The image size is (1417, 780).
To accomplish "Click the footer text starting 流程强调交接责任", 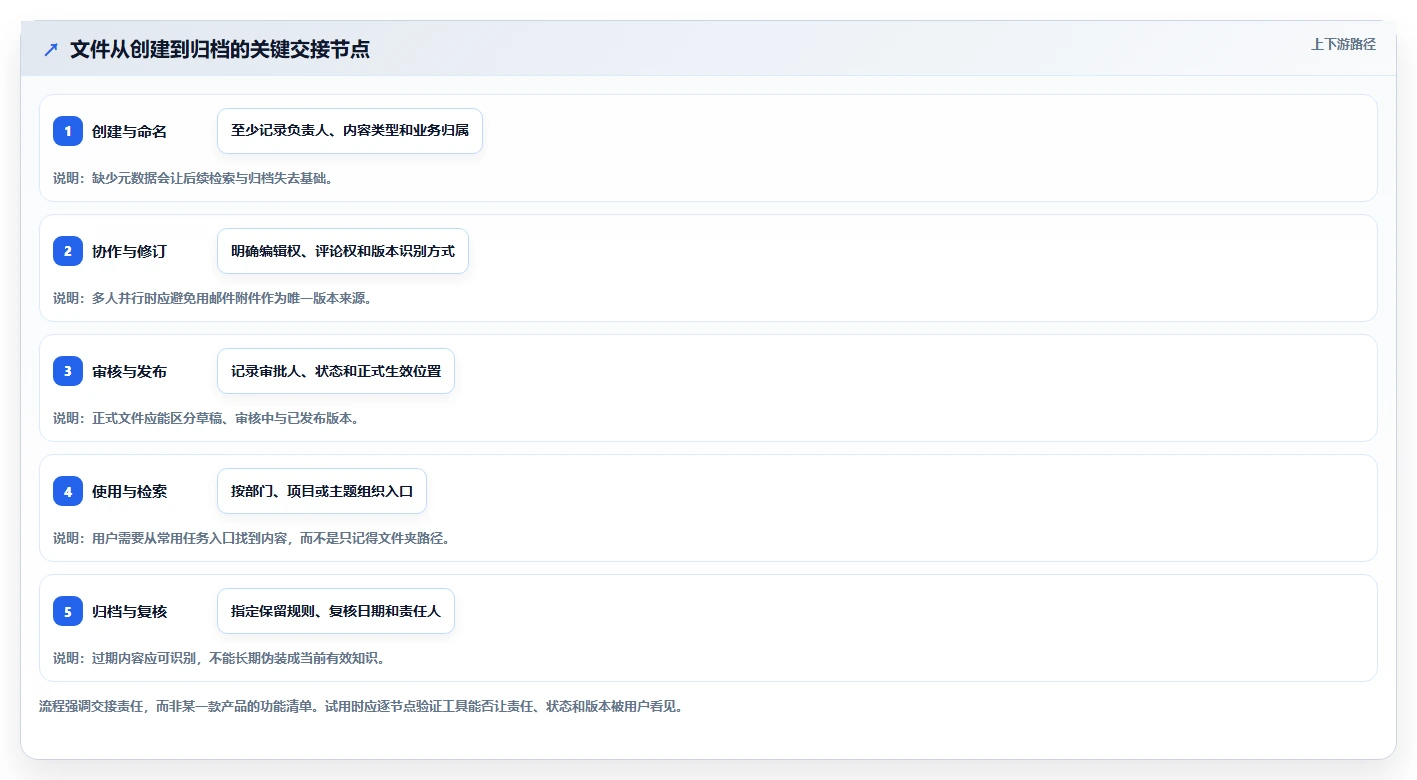I will 360,706.
